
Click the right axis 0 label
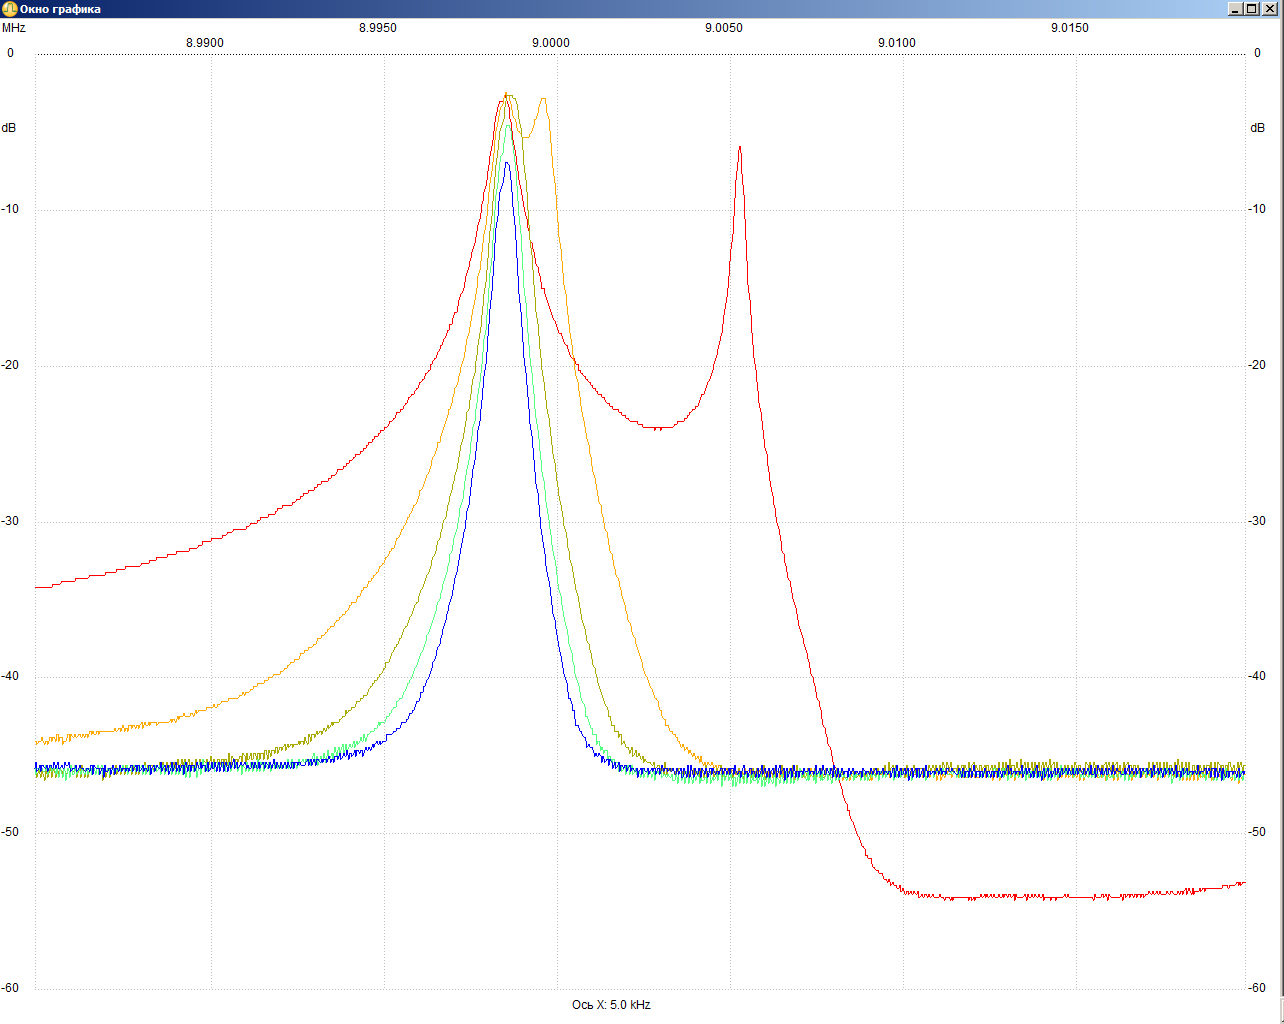coord(1258,53)
